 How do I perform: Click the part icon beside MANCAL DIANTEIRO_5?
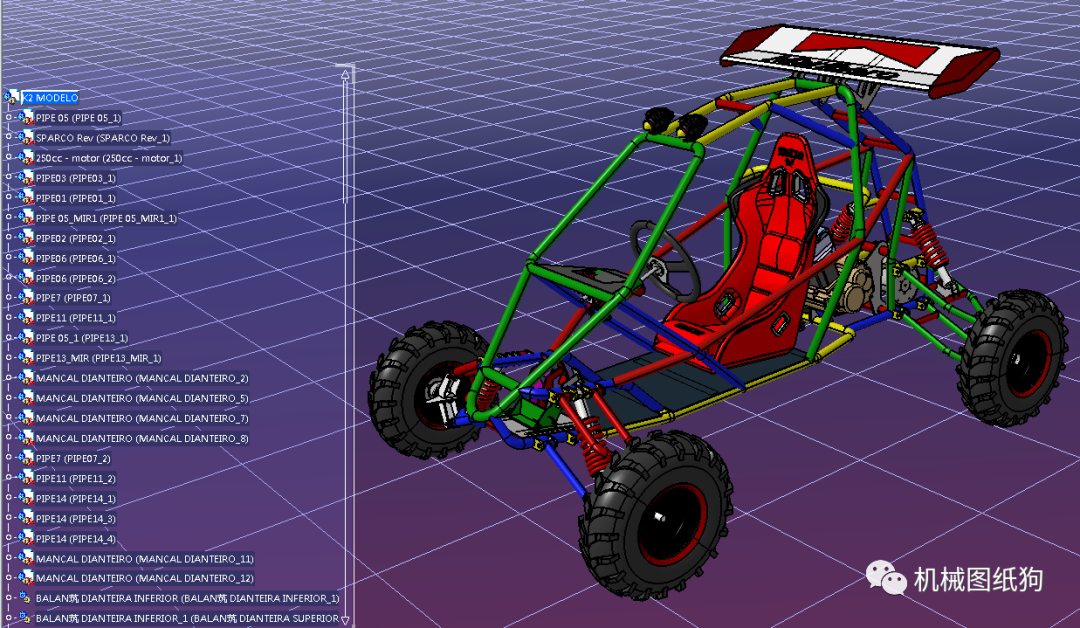point(25,398)
